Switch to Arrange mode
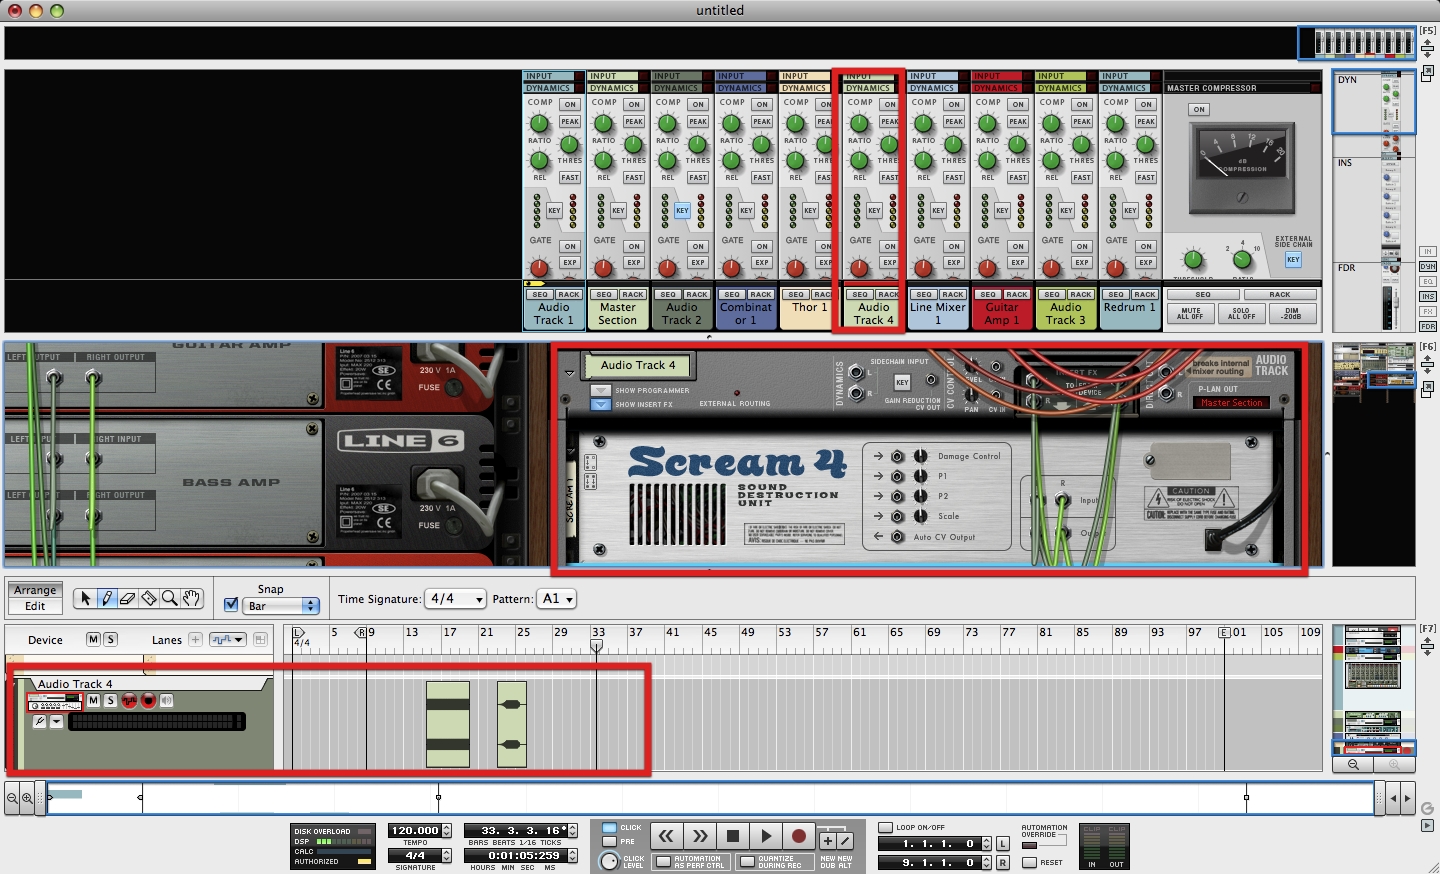1440x874 pixels. (x=35, y=590)
